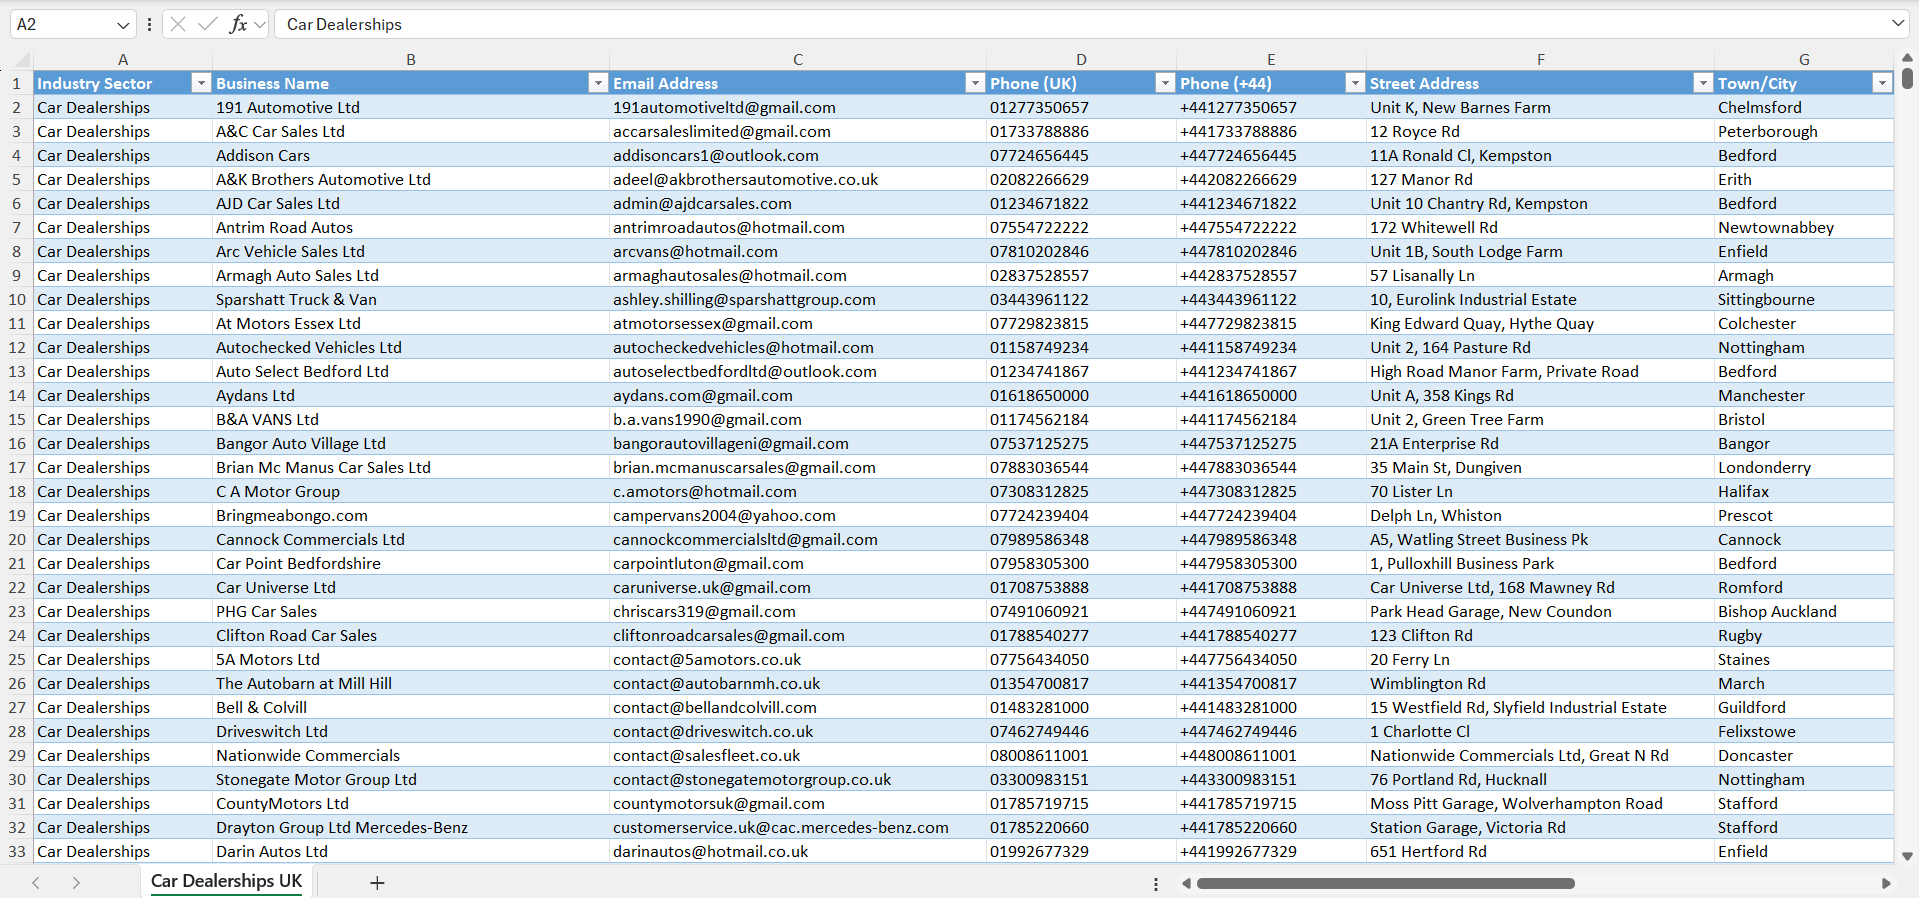Click cell 'A5, Watling Street Business Pk'
Screen dimensions: 1919x898
coord(1540,539)
